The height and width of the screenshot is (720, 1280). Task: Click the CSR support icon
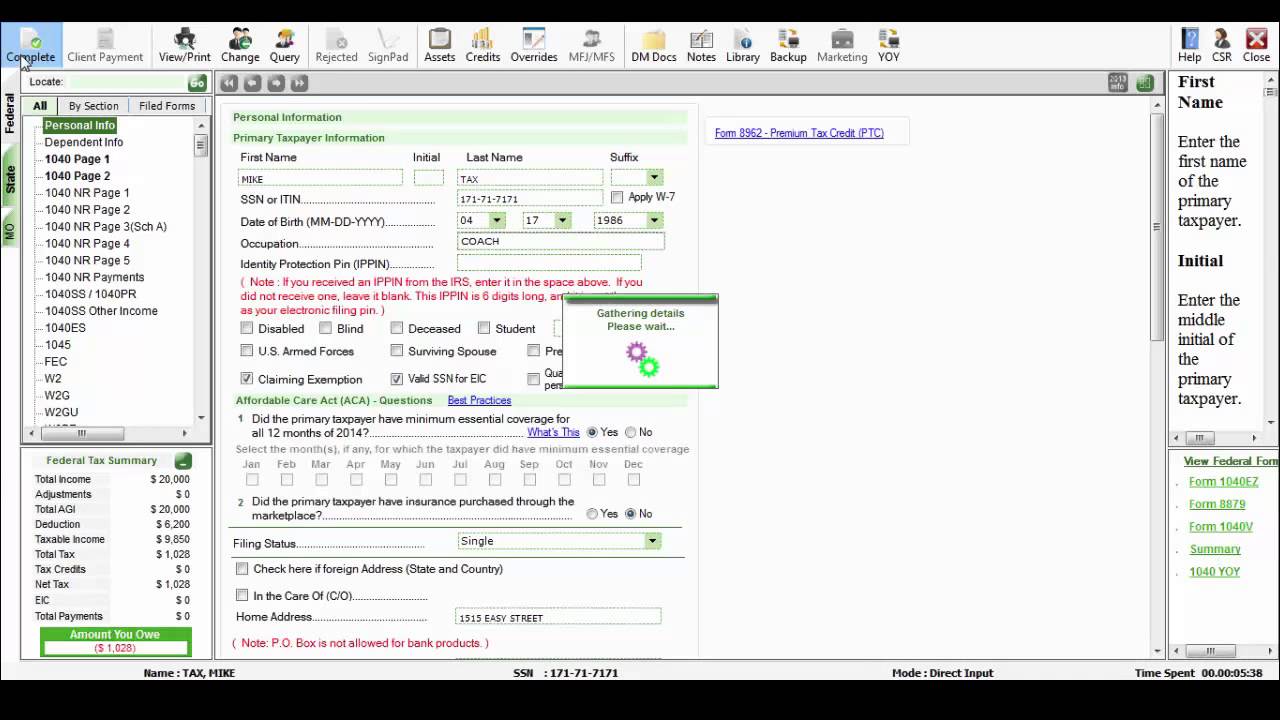pos(1222,46)
